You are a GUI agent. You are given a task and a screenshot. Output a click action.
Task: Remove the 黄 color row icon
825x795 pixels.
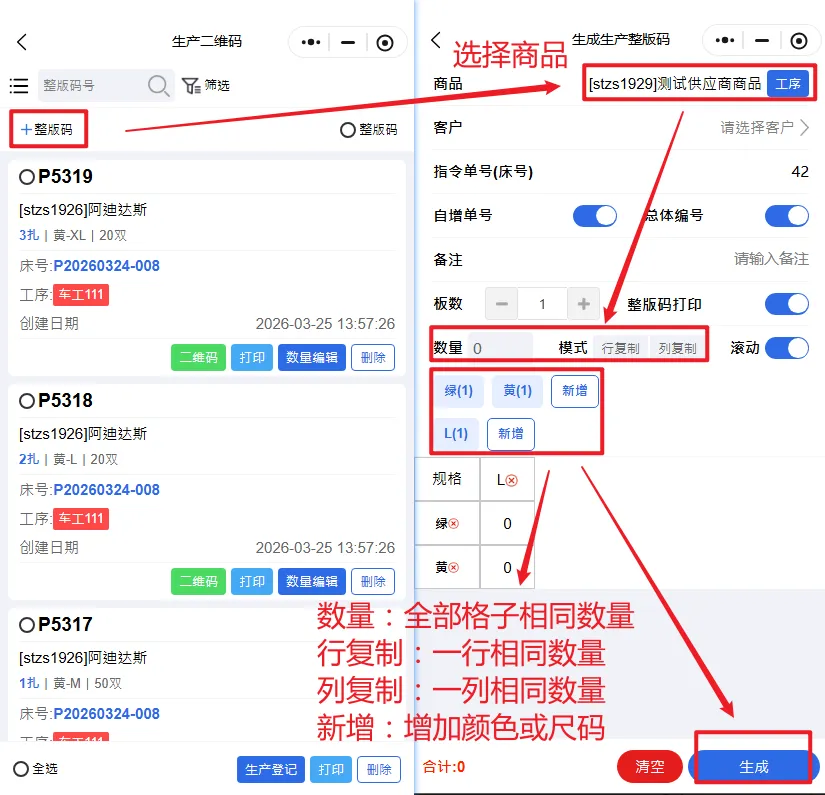[x=453, y=568]
